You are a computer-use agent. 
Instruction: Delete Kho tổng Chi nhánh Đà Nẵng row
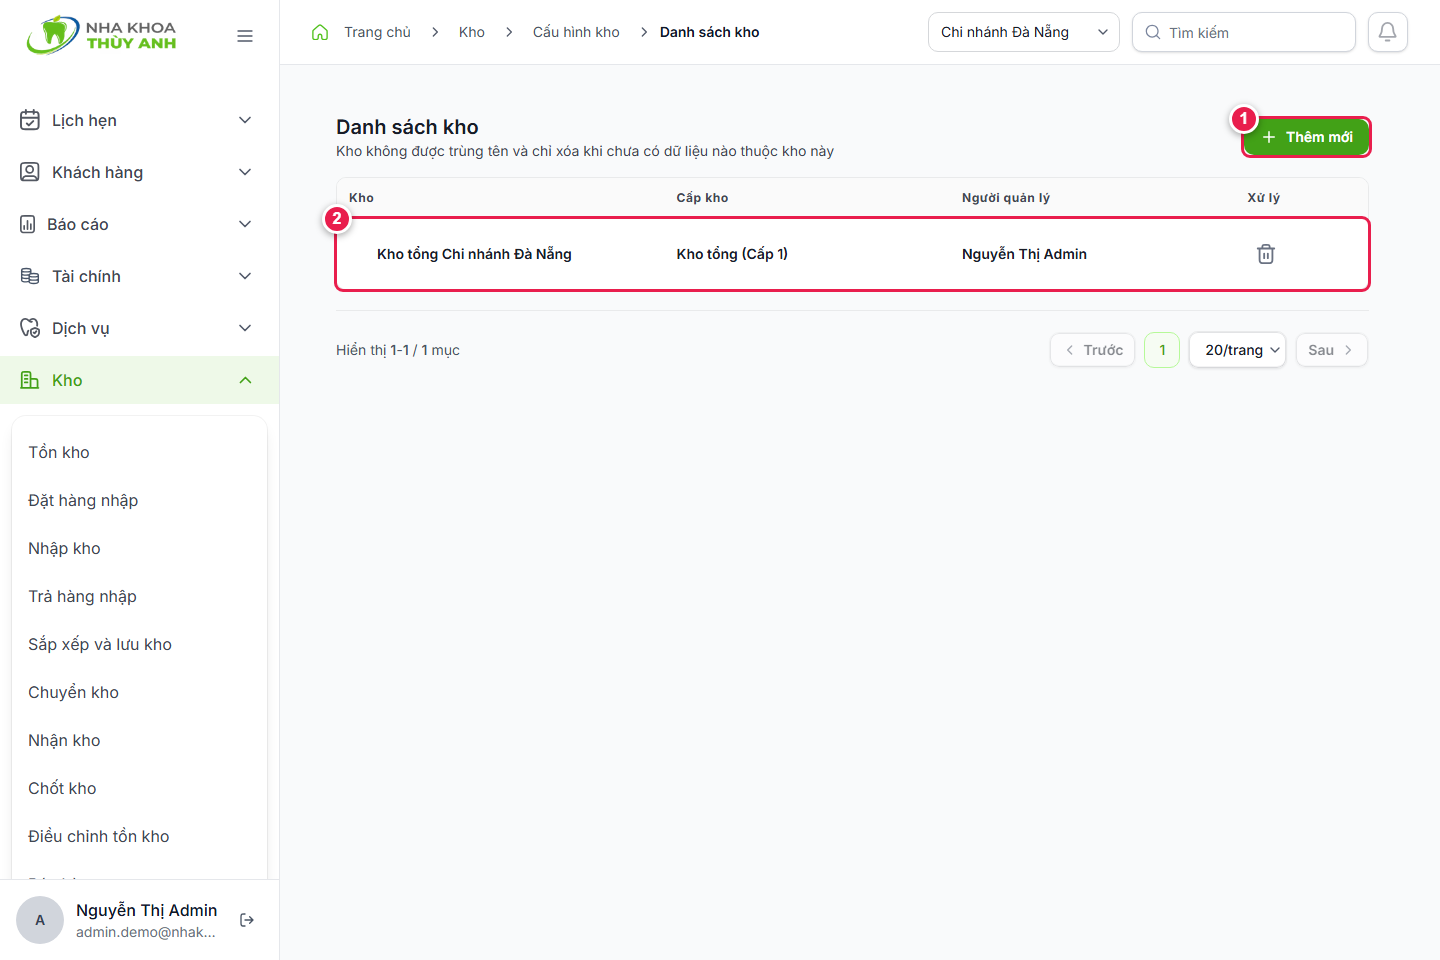(x=1266, y=254)
